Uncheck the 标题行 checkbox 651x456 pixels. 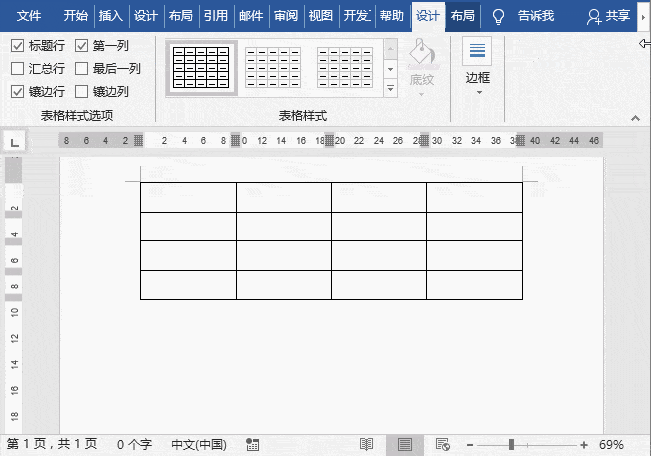17,46
